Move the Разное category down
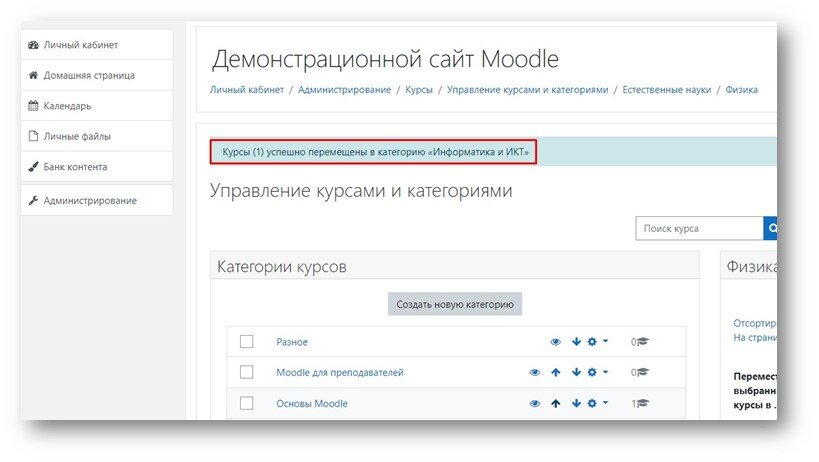This screenshot has width=819, height=462. (x=576, y=341)
